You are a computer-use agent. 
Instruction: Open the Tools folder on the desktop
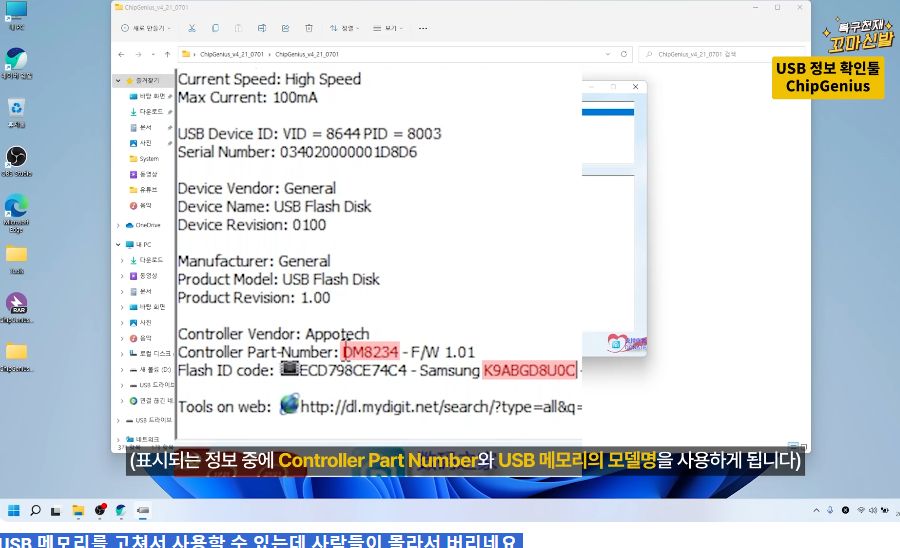(x=17, y=259)
